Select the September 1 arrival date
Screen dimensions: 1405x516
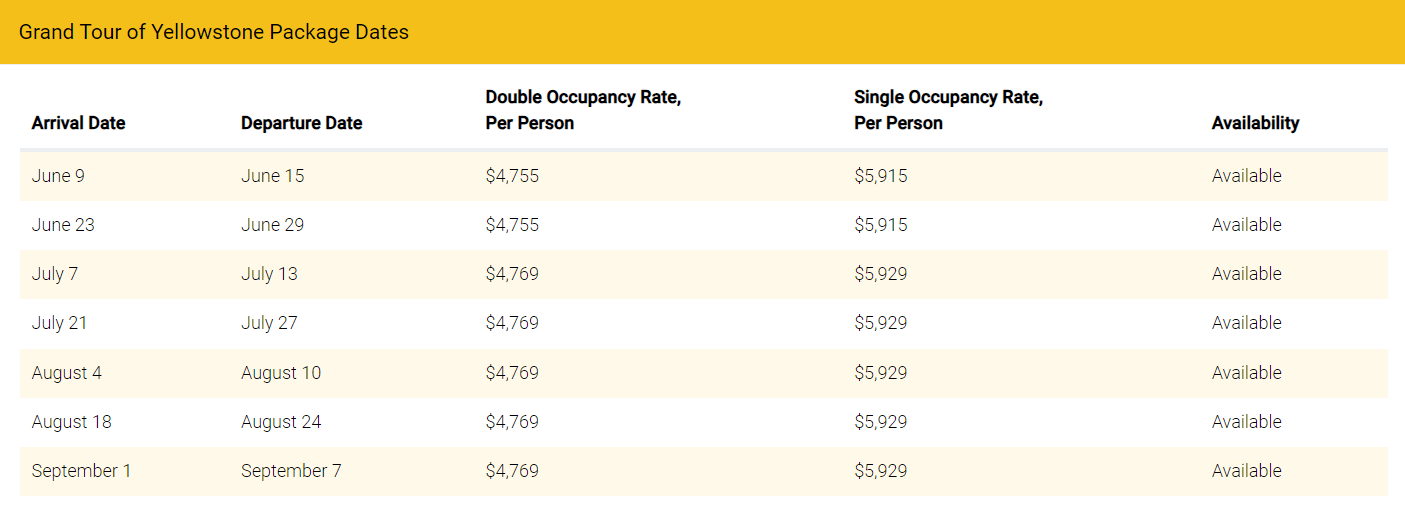pyautogui.click(x=81, y=471)
